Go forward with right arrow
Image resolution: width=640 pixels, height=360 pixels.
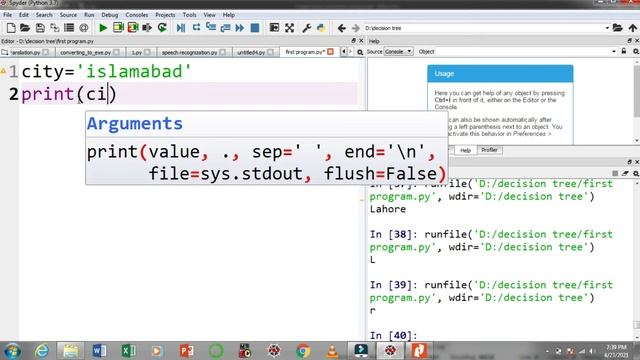tap(356, 28)
